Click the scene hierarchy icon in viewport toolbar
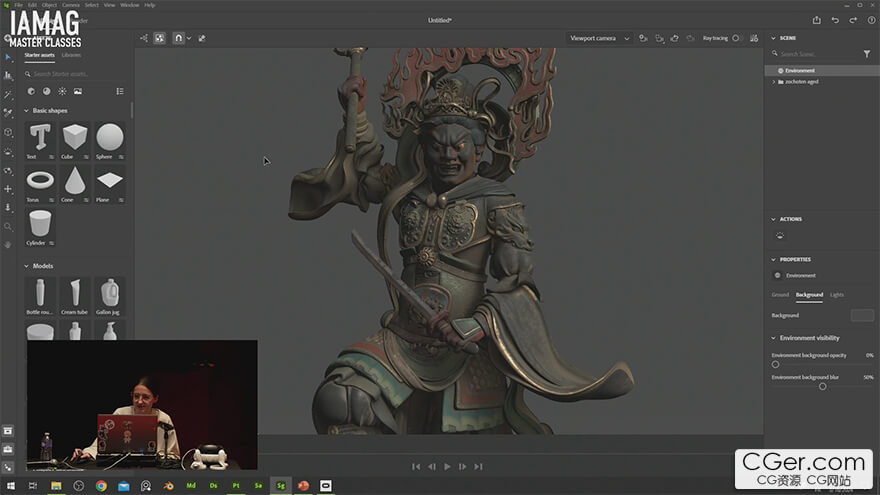The image size is (880, 495). point(144,38)
